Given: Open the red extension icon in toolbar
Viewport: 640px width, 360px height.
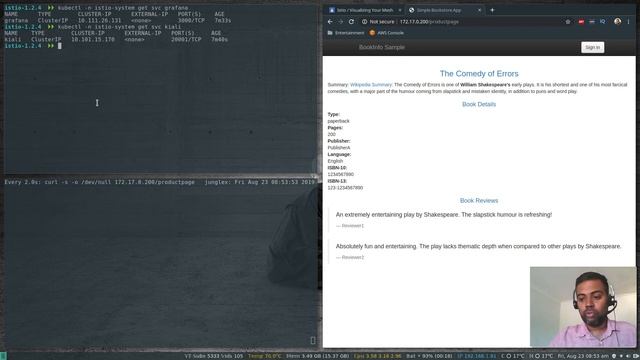Looking at the screenshot, I should tap(581, 22).
